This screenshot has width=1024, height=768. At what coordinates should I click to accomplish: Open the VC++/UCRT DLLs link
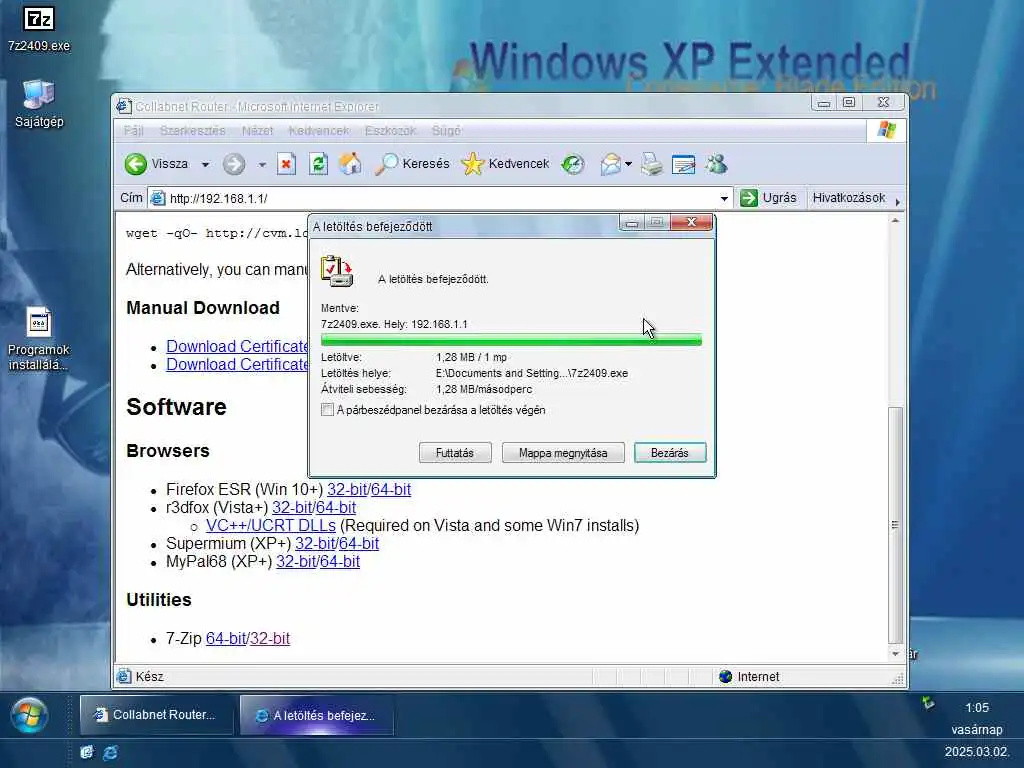270,526
